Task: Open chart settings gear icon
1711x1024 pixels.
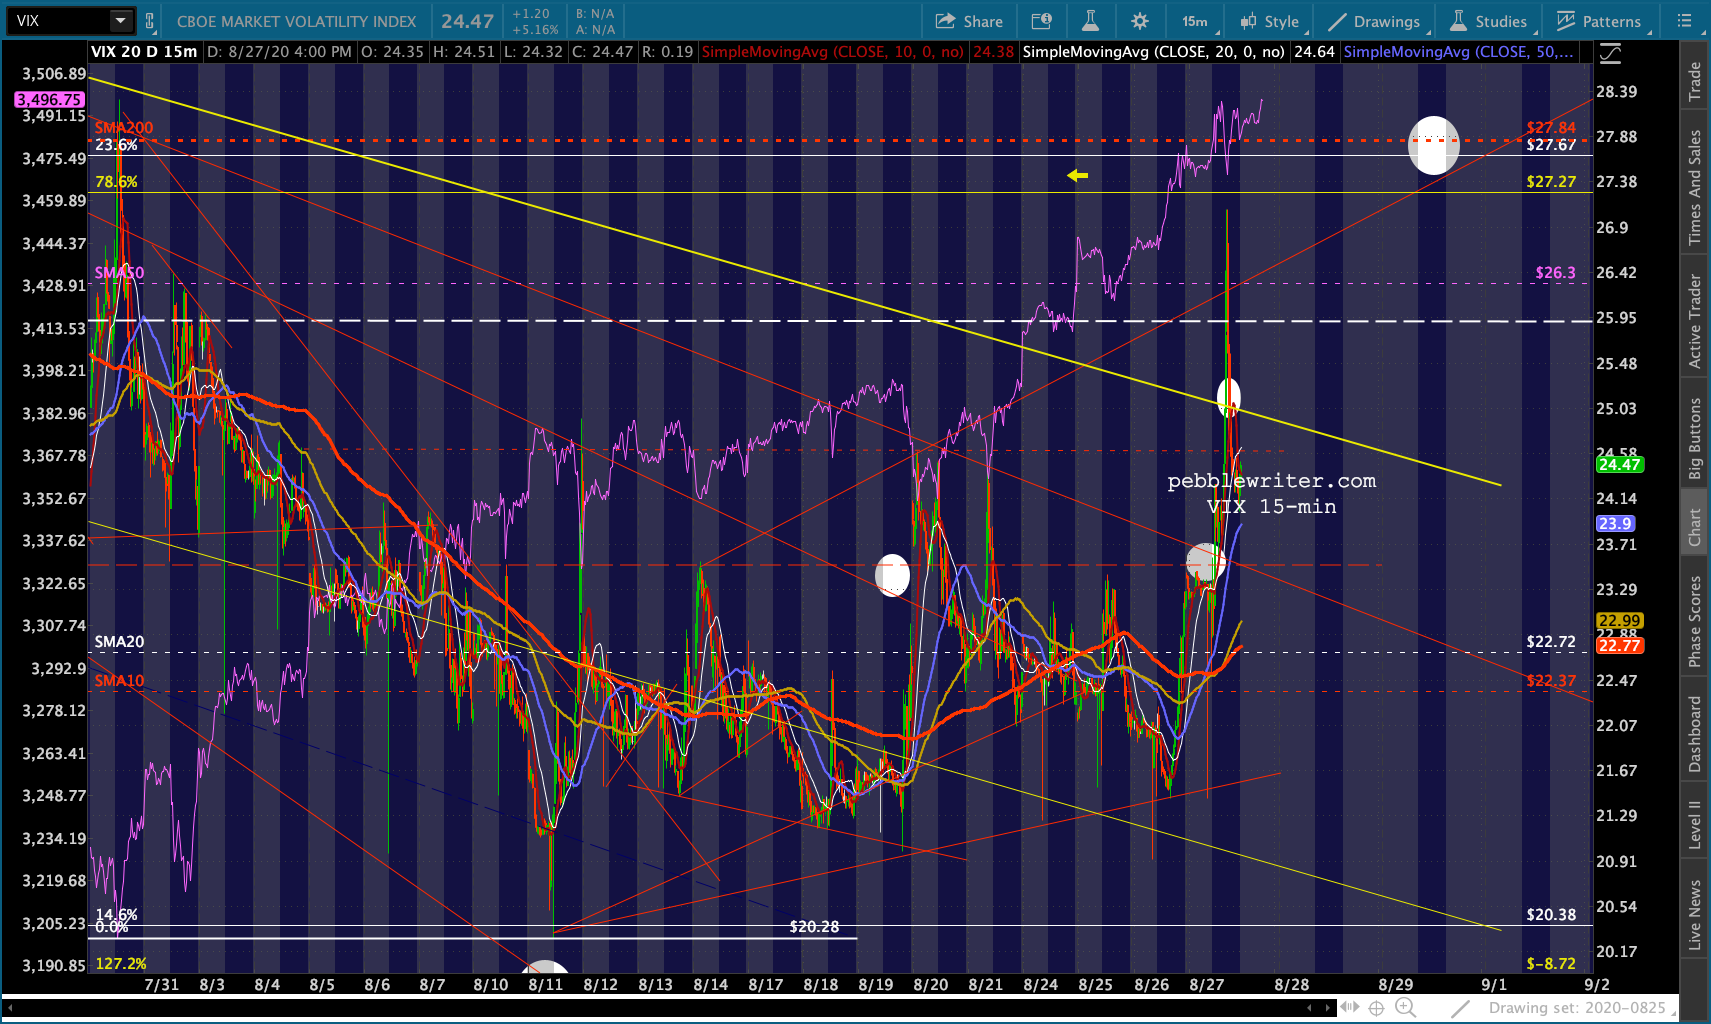Action: (x=1139, y=21)
